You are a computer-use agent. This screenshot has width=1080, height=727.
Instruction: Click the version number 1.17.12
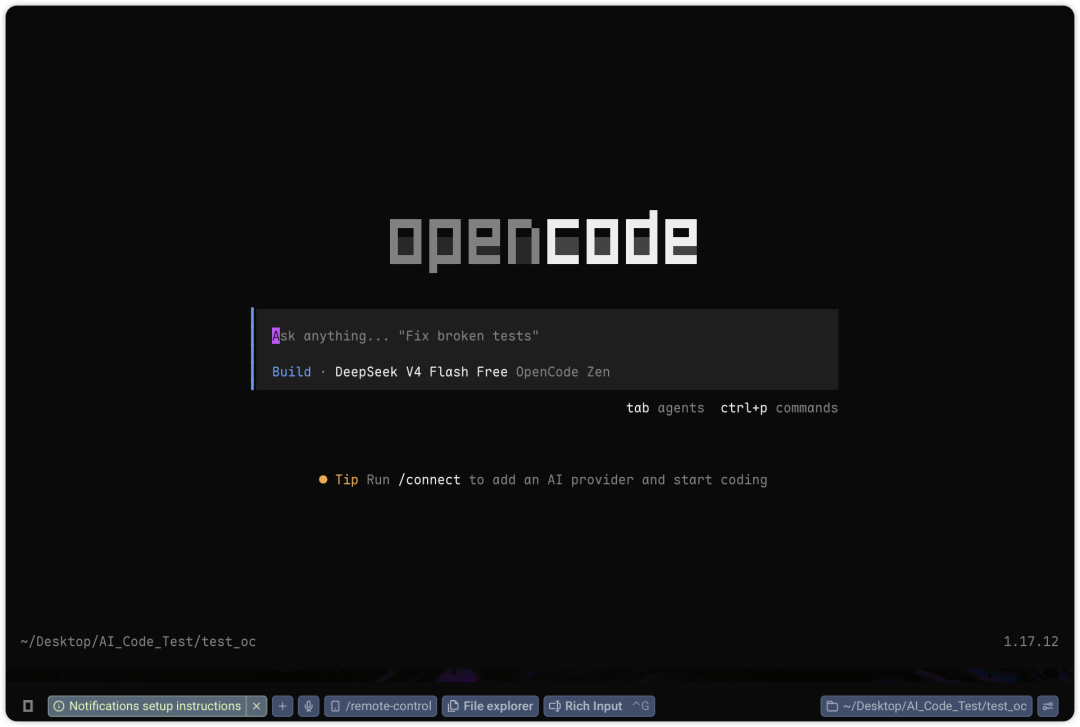point(1030,642)
